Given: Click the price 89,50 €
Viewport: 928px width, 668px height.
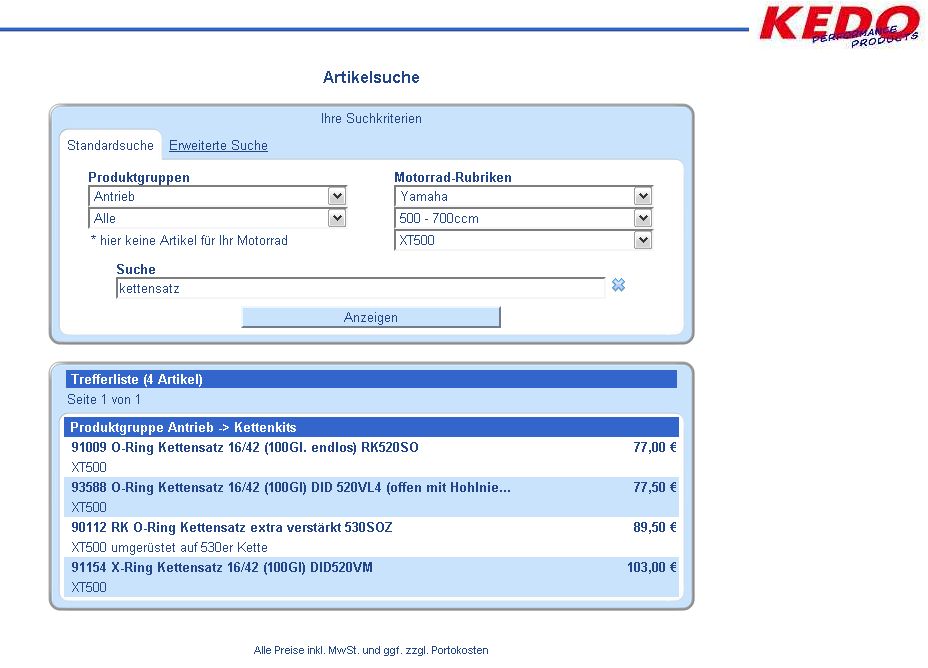Looking at the screenshot, I should [x=655, y=527].
